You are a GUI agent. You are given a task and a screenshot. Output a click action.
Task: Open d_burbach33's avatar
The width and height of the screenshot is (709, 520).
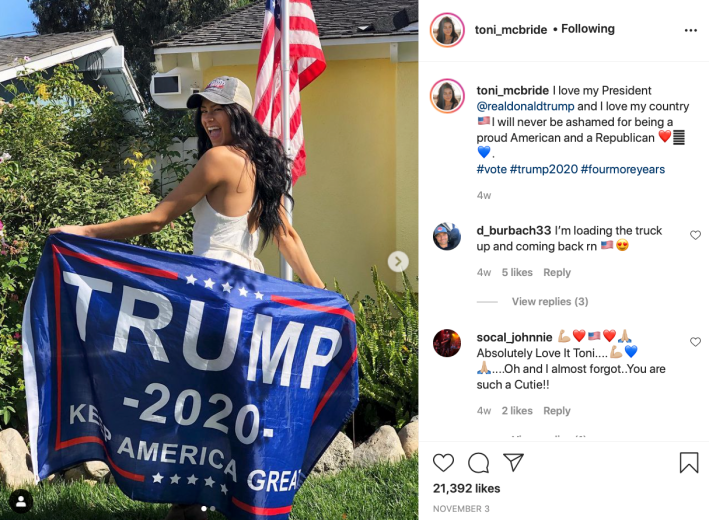tap(447, 236)
